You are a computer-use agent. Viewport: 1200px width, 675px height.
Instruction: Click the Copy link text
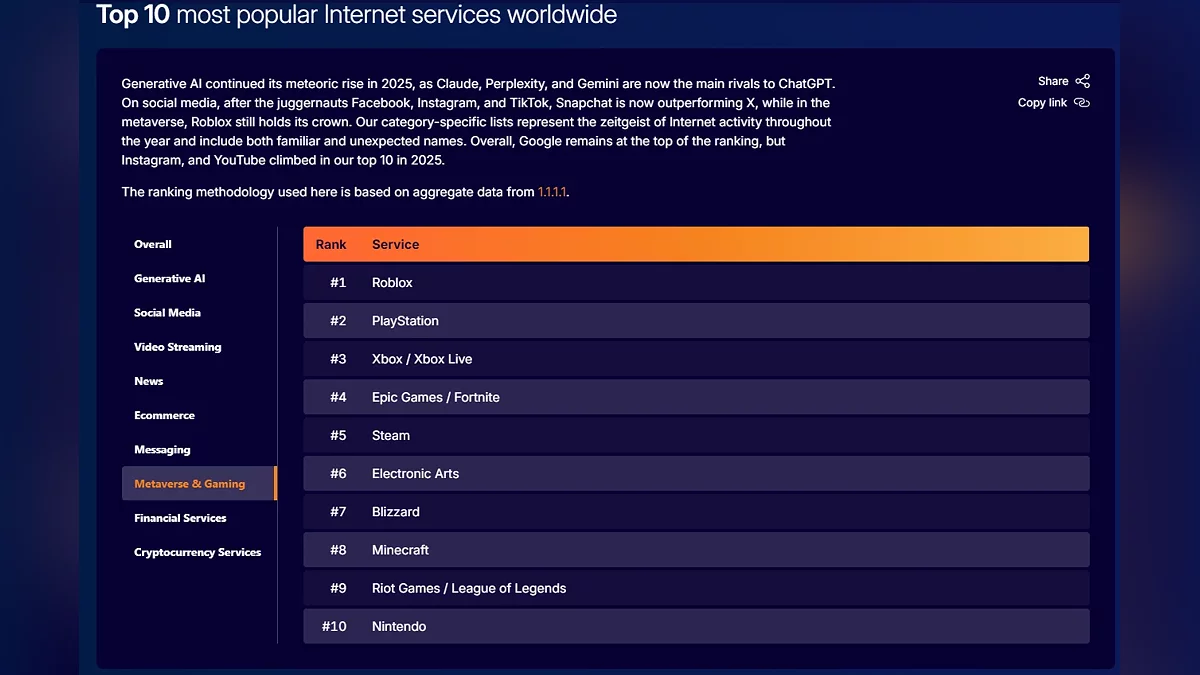click(x=1042, y=103)
